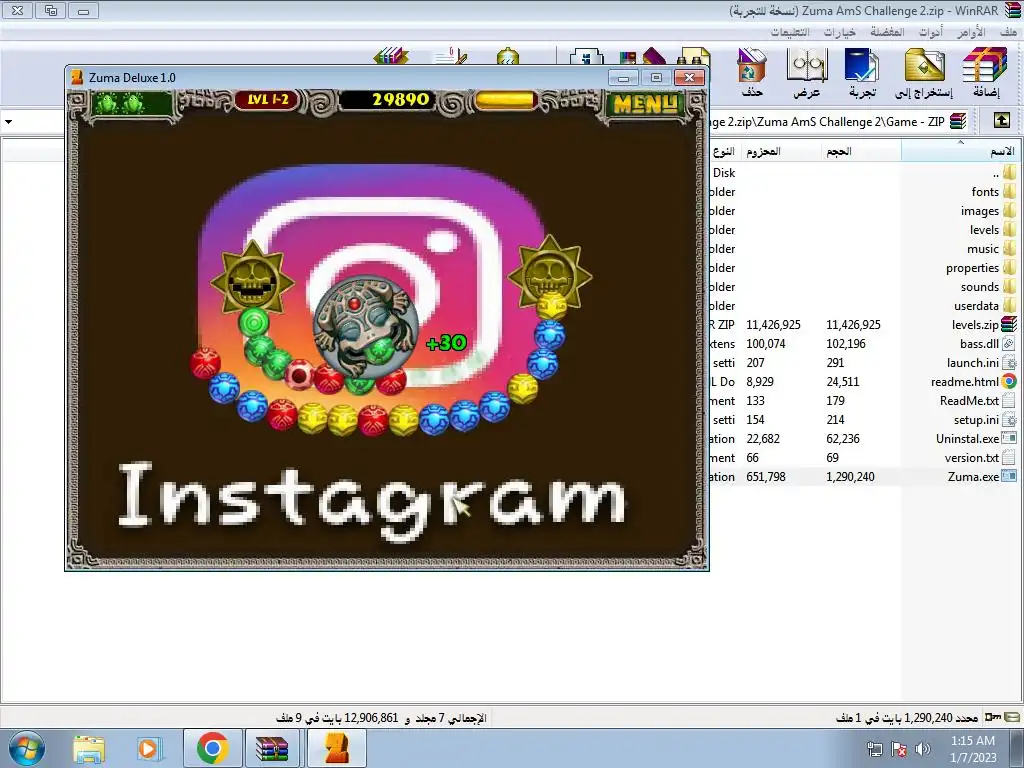Screen dimensions: 1024x768
Task: Click the حذف (Delete) toolbar icon
Action: 752,72
